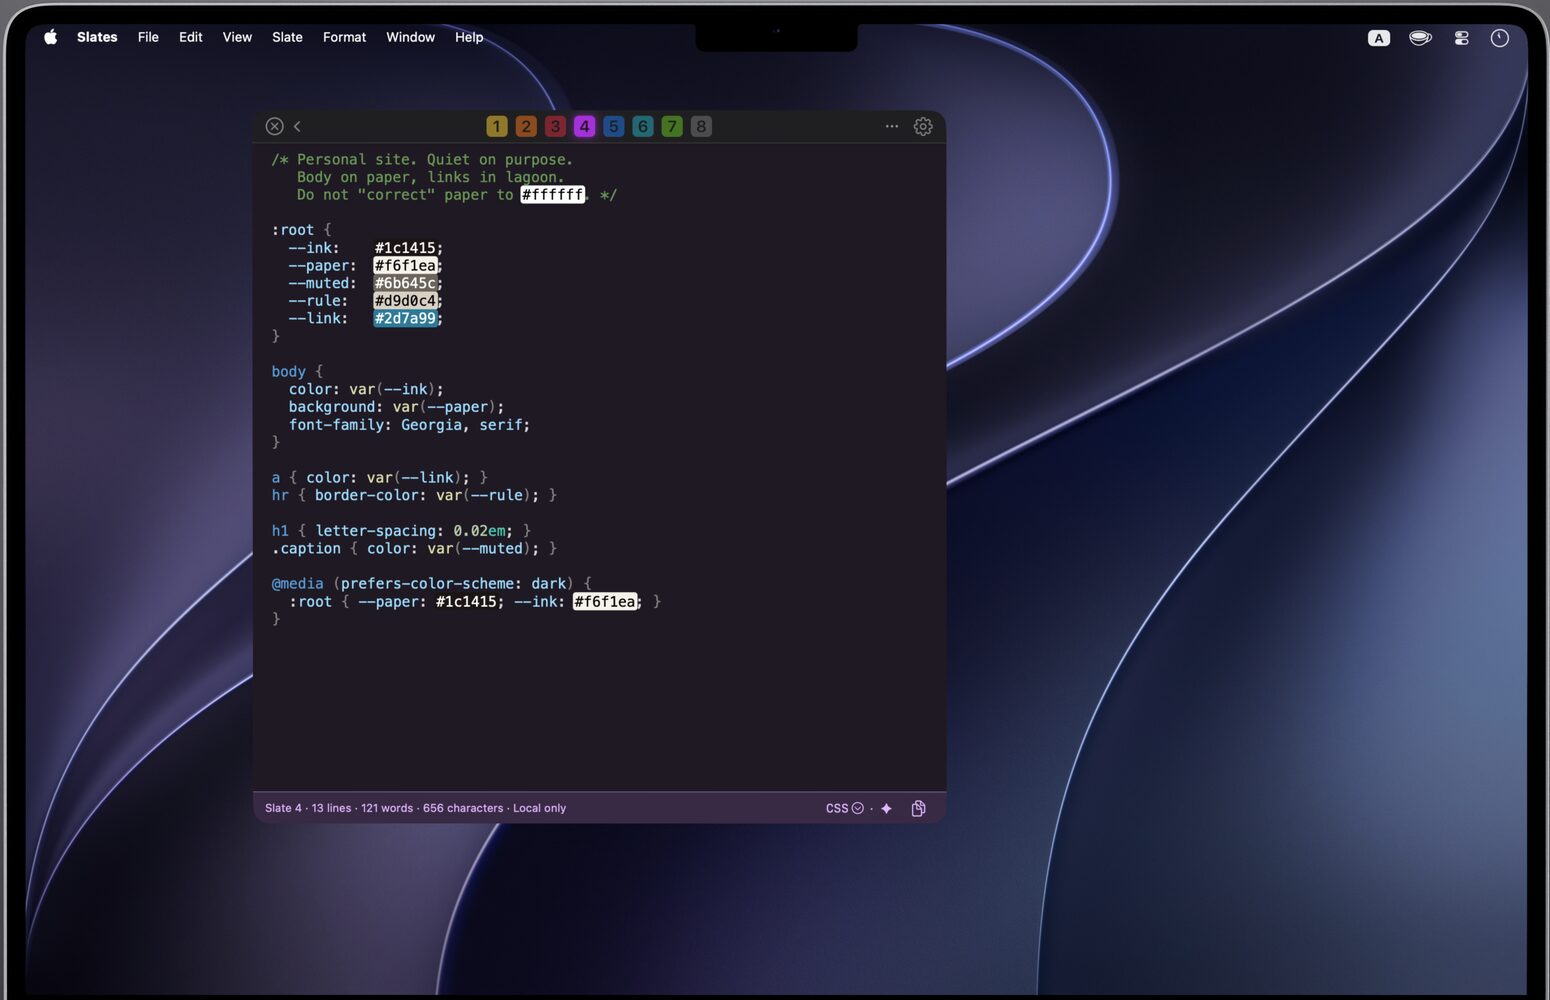Click the sparkle assistant icon

[886, 808]
